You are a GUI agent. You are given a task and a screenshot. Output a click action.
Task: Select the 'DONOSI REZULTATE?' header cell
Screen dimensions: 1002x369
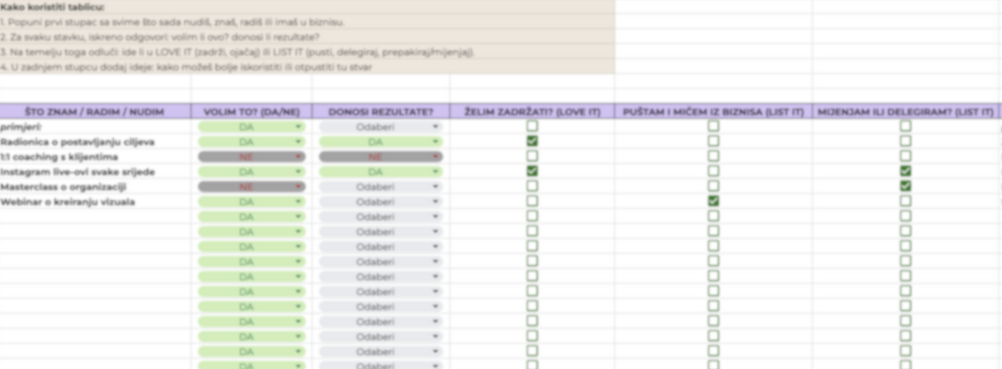point(381,111)
